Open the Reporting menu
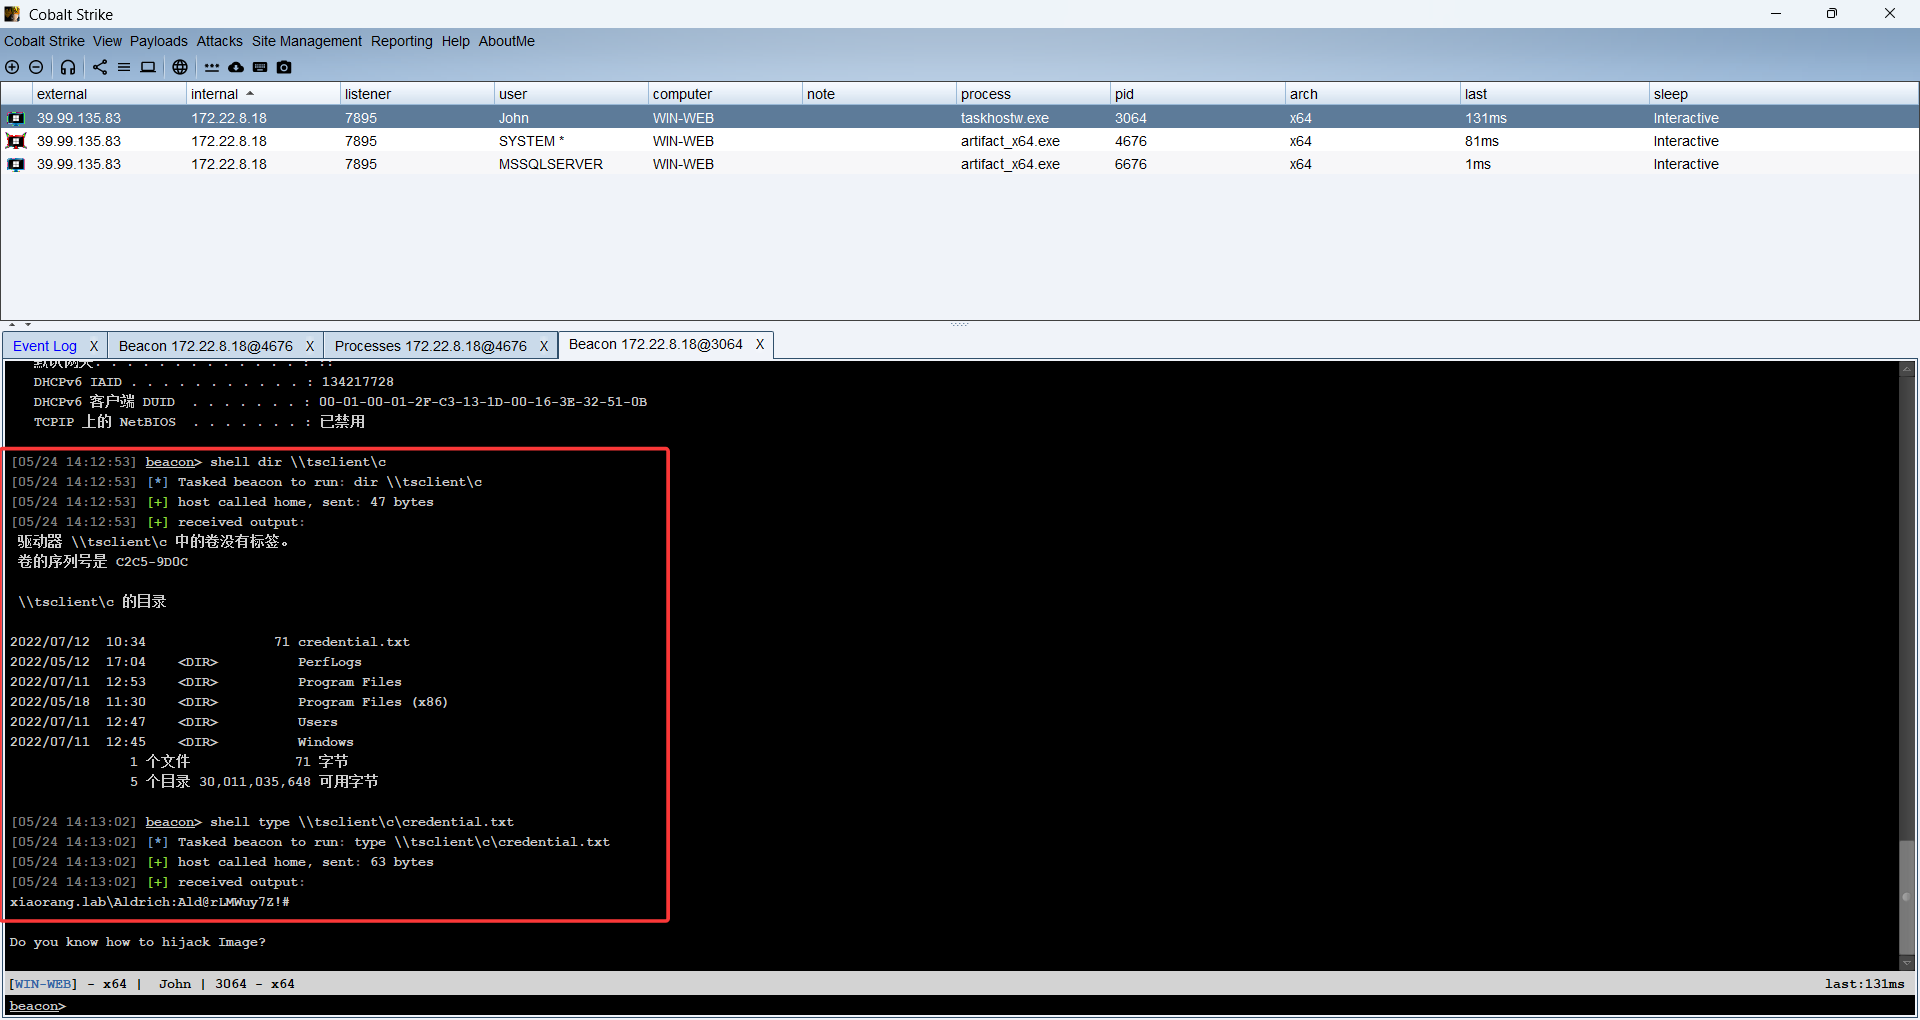The height and width of the screenshot is (1020, 1920). (x=401, y=41)
